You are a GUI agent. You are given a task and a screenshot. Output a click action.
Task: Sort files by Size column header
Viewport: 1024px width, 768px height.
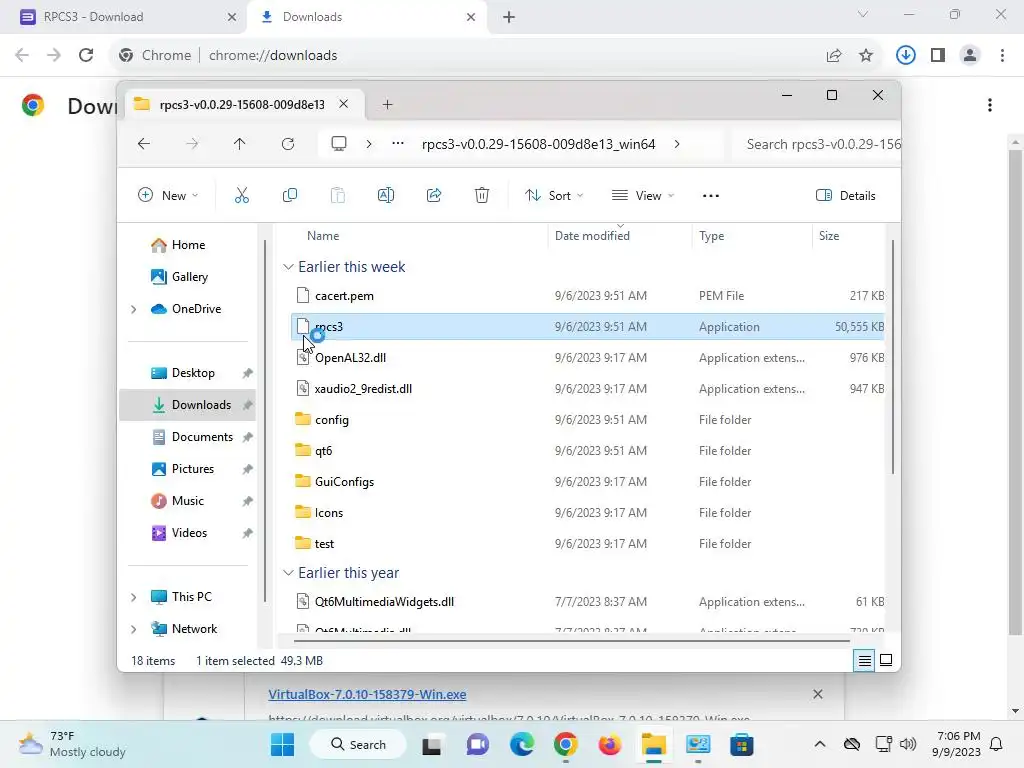click(x=829, y=236)
